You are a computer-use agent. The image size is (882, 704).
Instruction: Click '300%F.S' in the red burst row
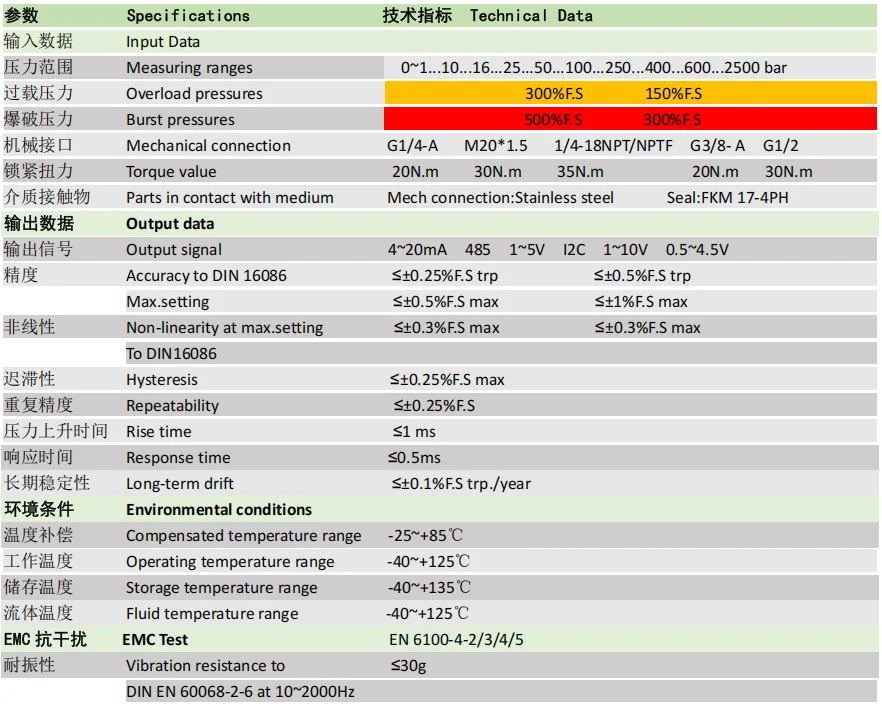(x=673, y=120)
